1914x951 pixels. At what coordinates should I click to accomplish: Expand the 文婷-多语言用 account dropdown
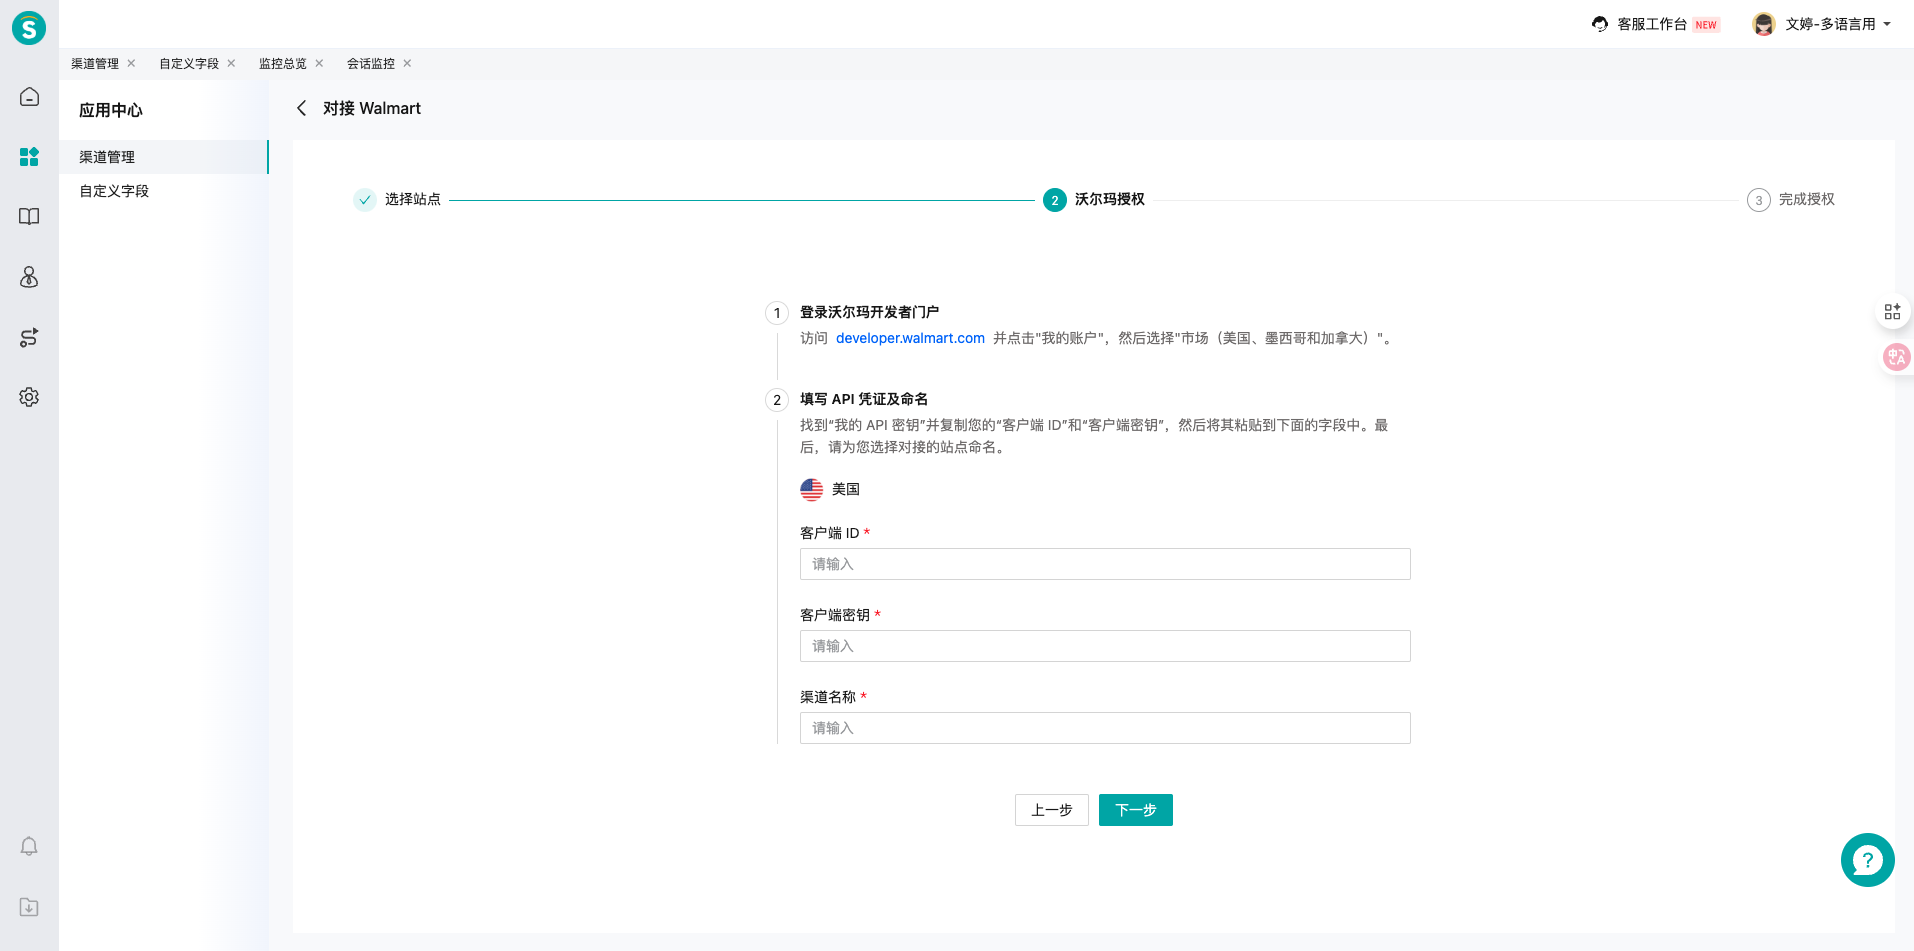point(1886,24)
